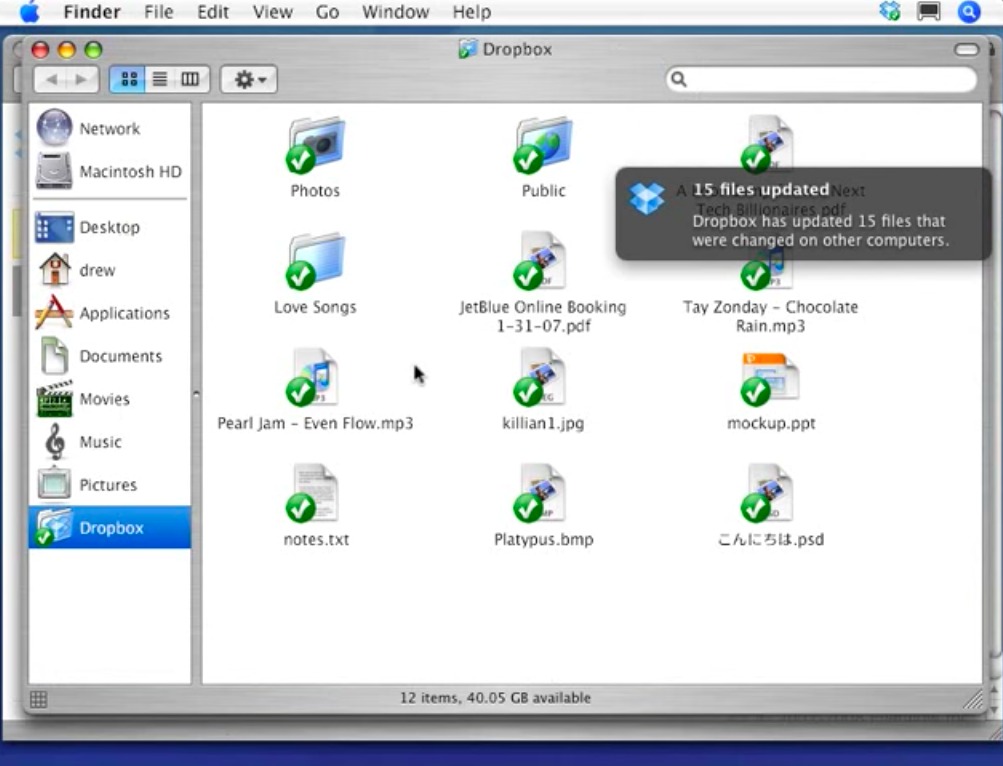The image size is (1003, 766).
Task: Select Macintosh HD drive icon in sidebar
Action: tap(54, 171)
